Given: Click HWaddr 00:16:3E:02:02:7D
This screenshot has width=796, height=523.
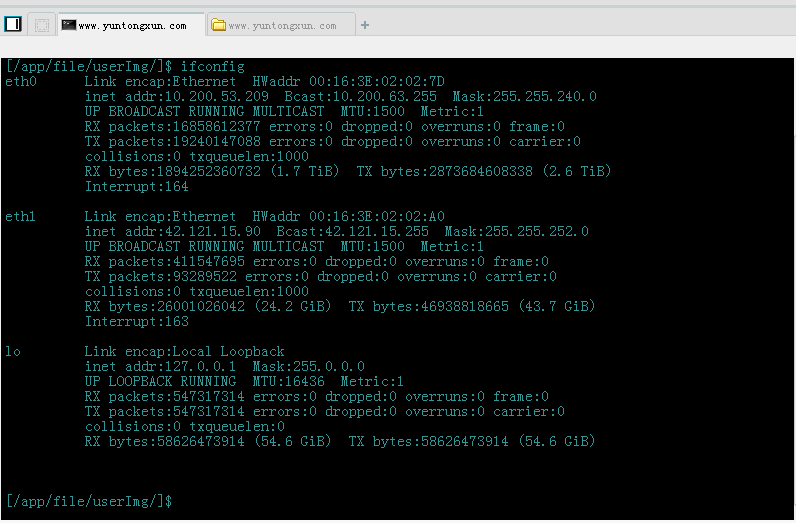Looking at the screenshot, I should tap(348, 81).
